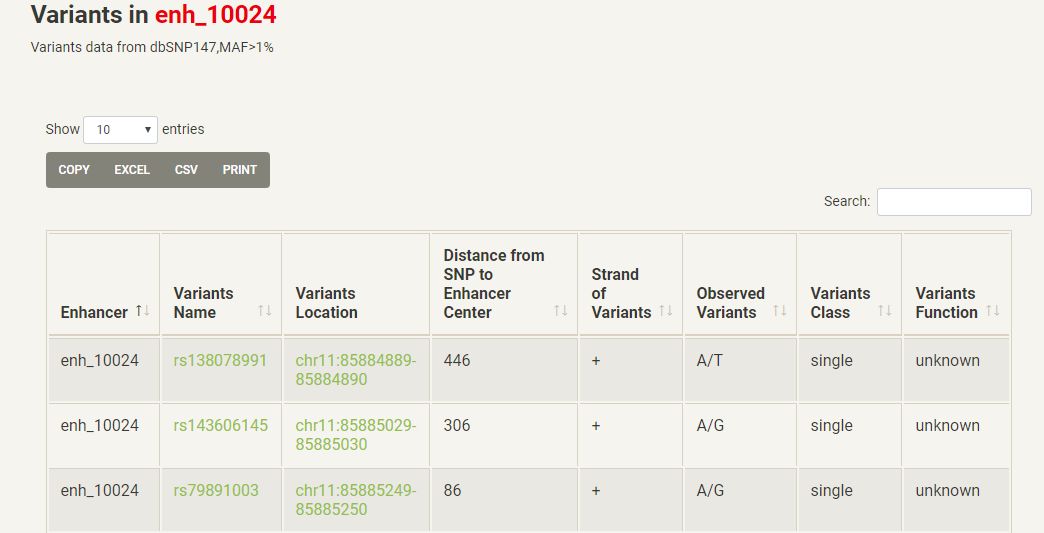1044x533 pixels.
Task: Sort table by Enhancer column arrows
Action: click(x=143, y=311)
